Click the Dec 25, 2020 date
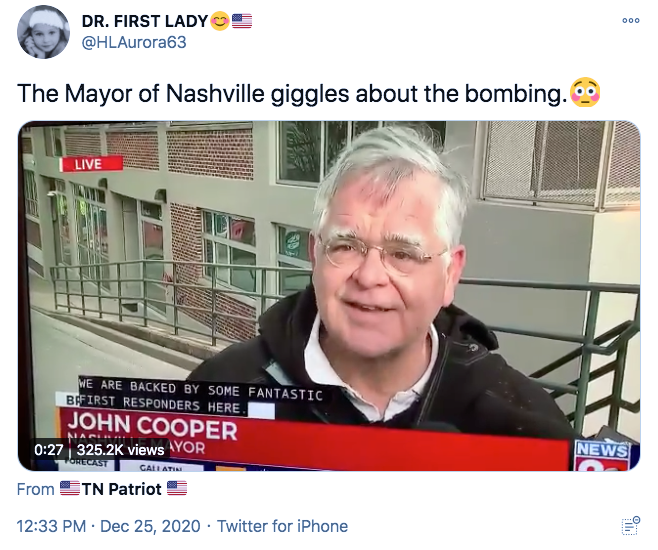The image size is (658, 550). [150, 526]
